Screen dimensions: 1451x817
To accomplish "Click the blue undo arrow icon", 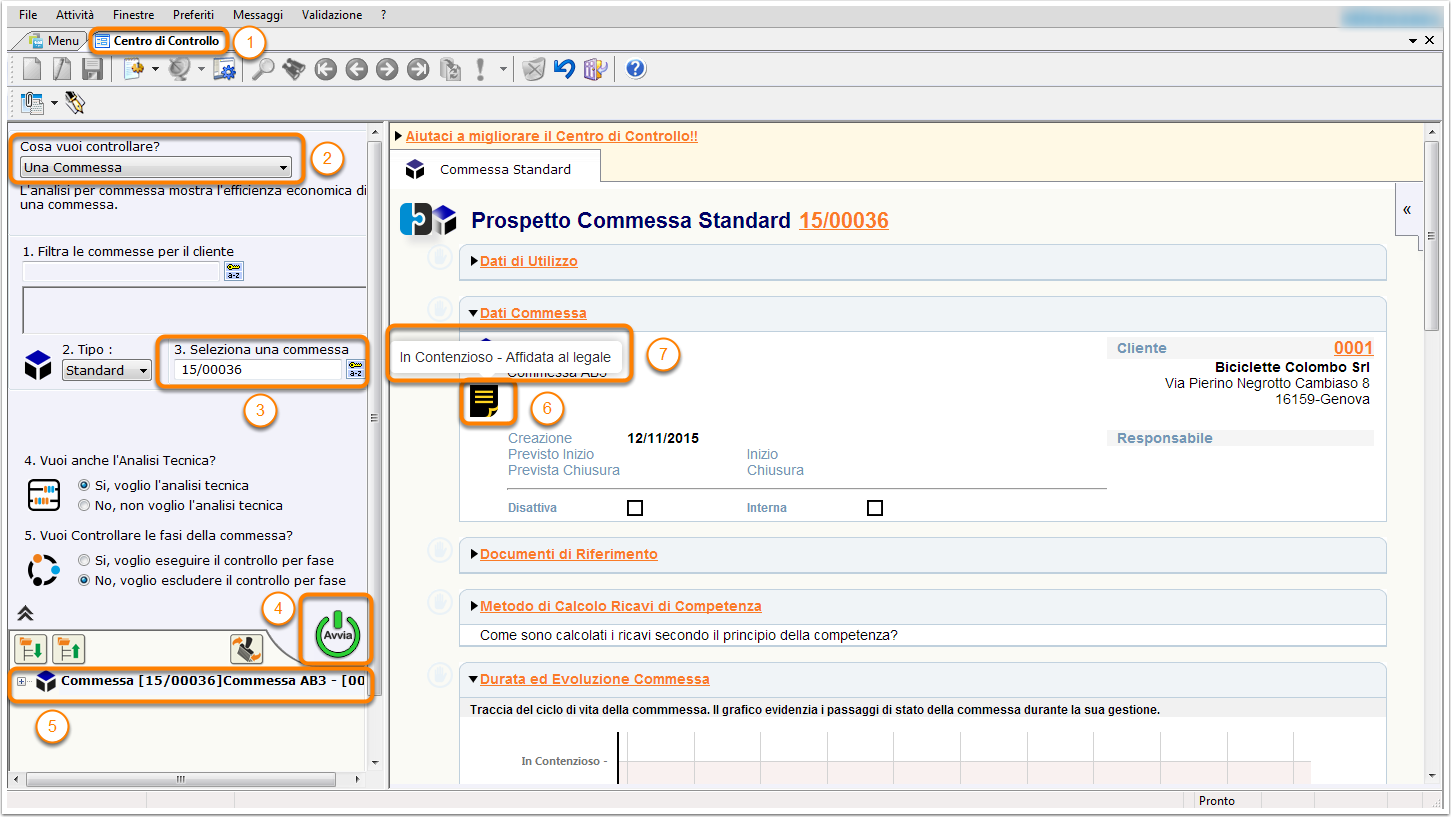I will [565, 69].
